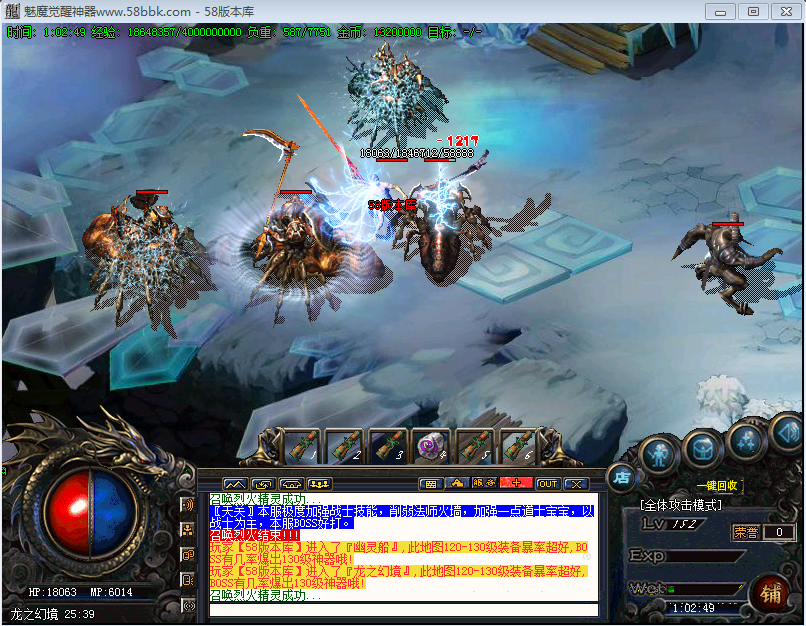The image size is (806, 626).
Task: Click the 目标 target text in top bar
Action: 455,32
